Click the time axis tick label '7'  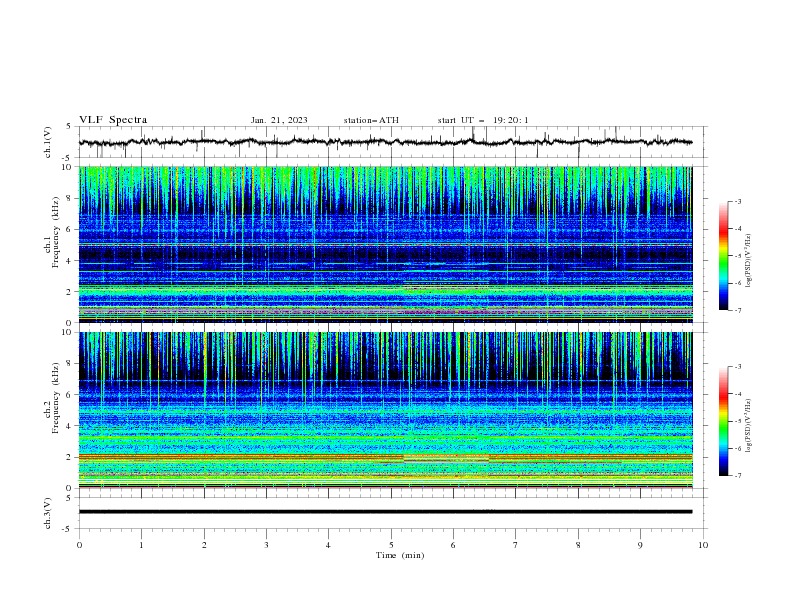point(516,545)
